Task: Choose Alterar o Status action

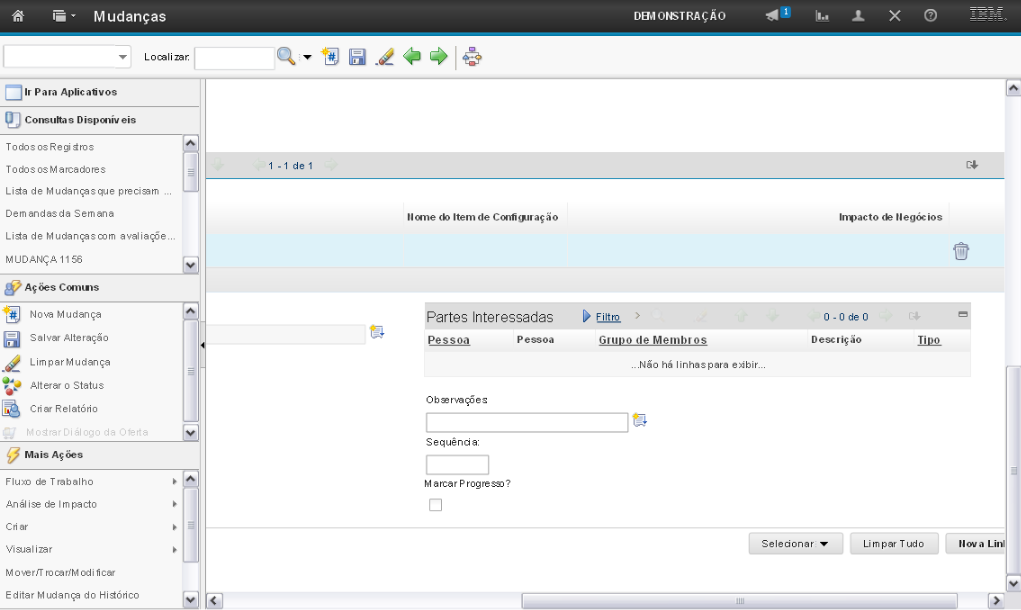Action: coord(66,385)
